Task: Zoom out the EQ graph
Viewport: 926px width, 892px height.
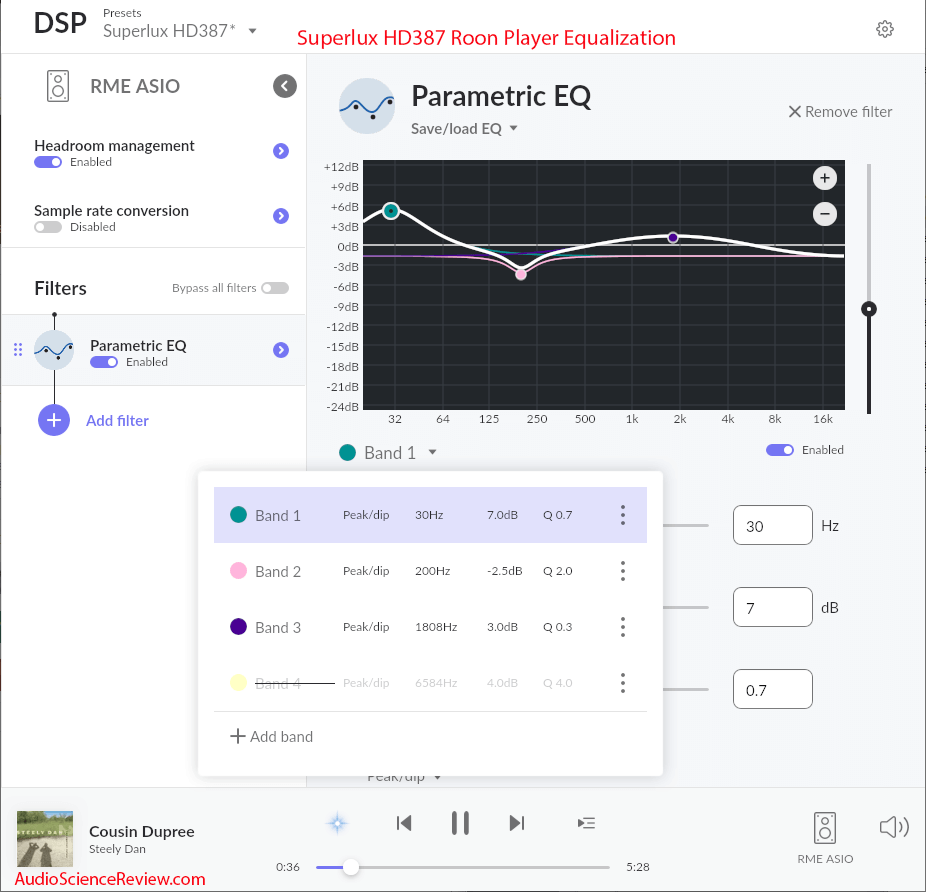Action: [x=824, y=214]
